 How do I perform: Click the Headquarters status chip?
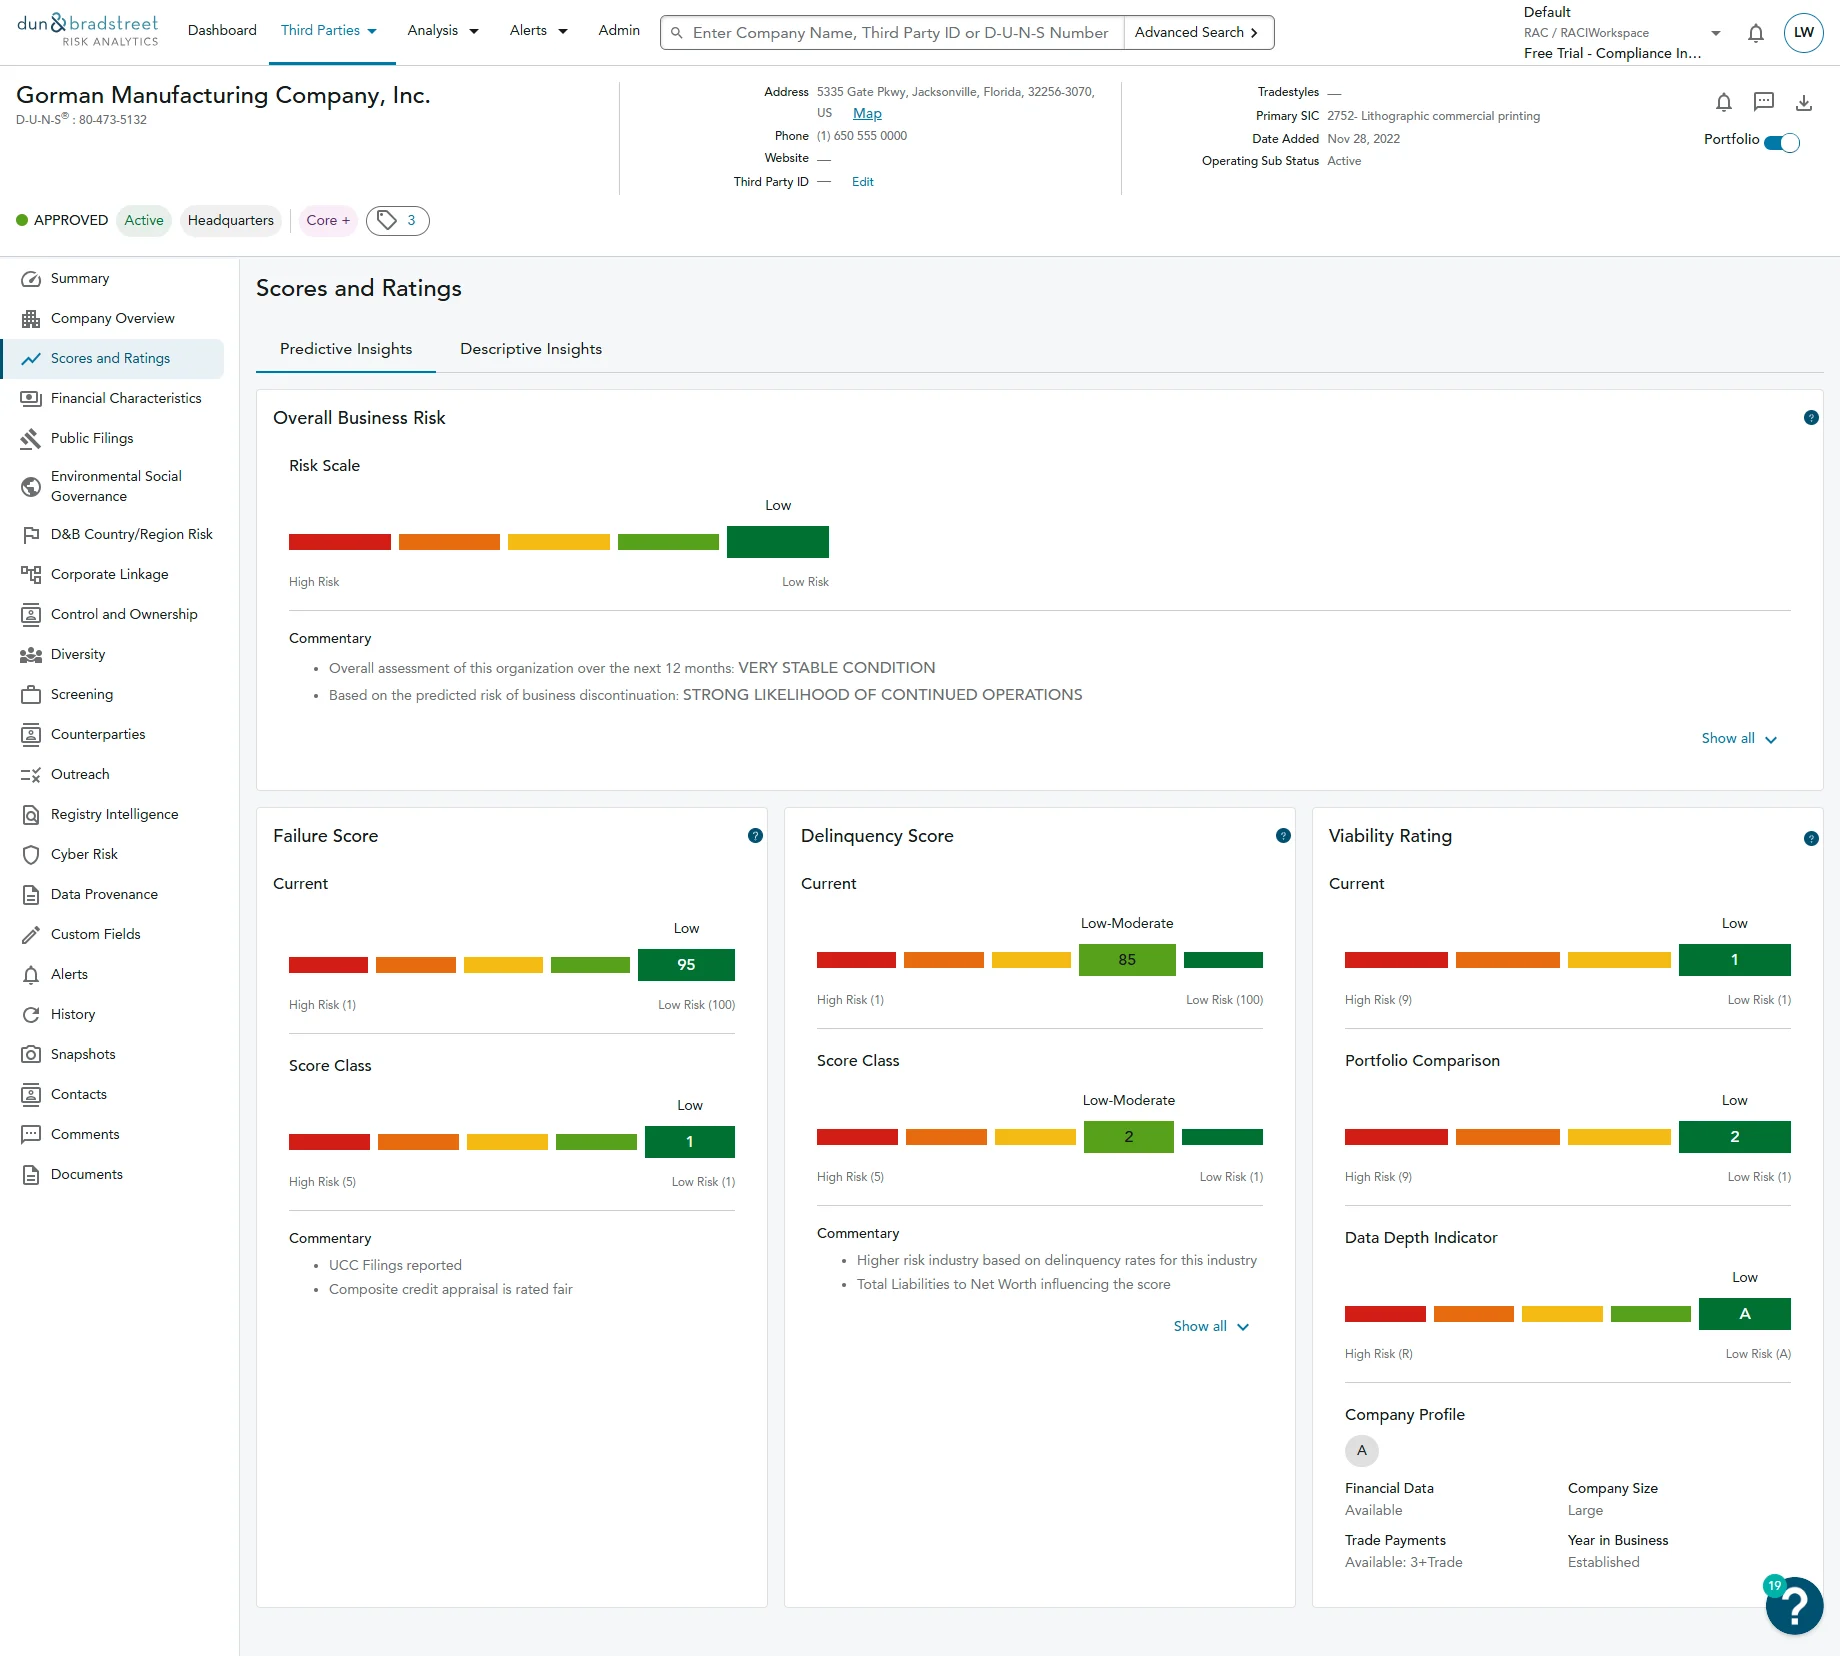[230, 221]
